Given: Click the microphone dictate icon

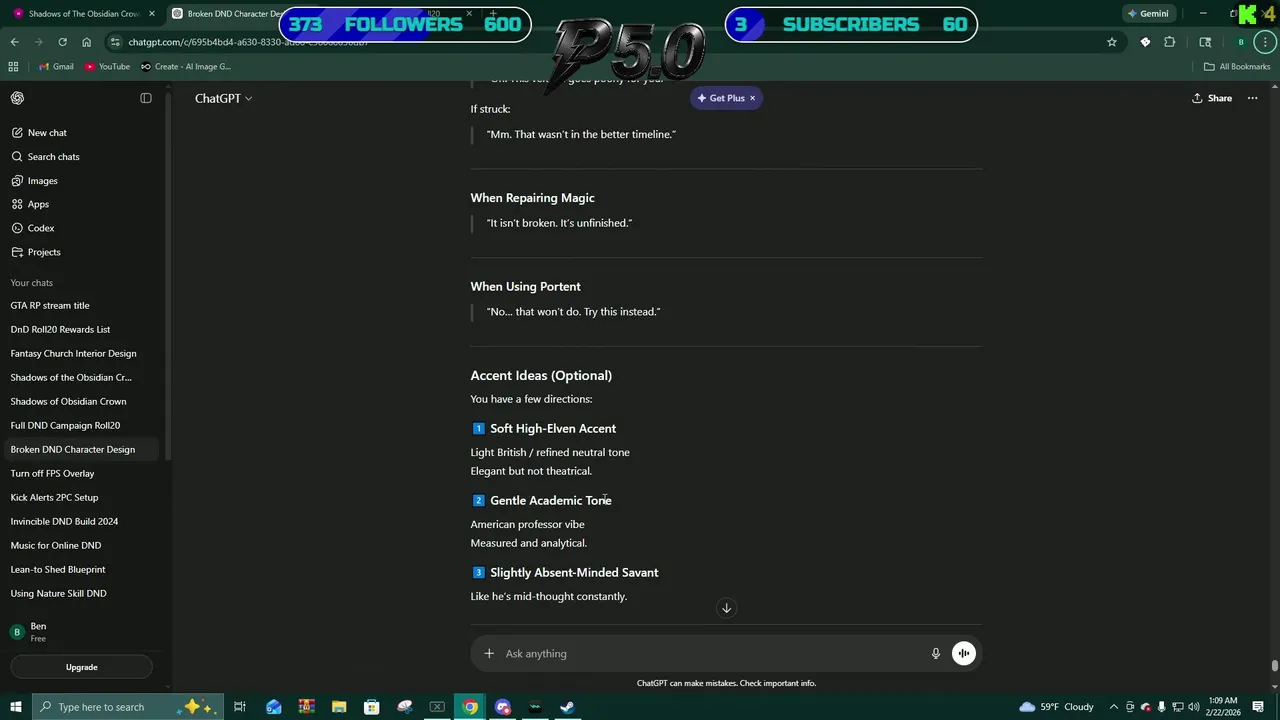Looking at the screenshot, I should click(936, 653).
